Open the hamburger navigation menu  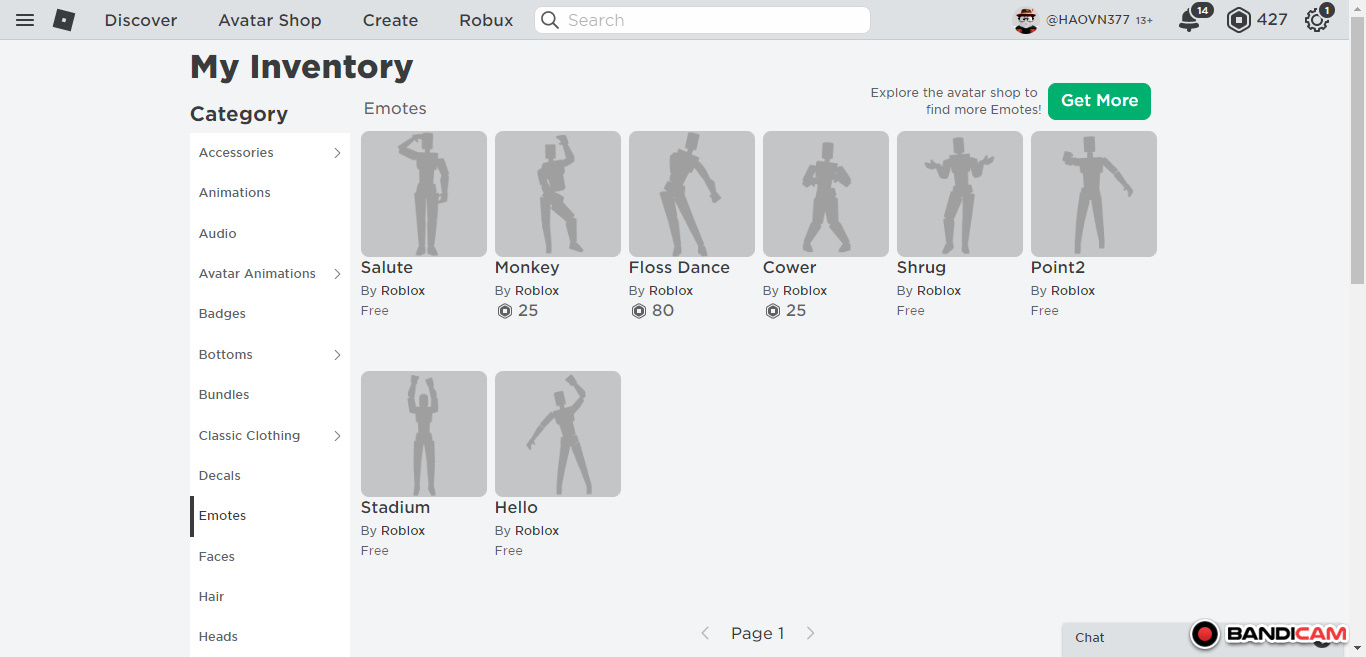(x=25, y=20)
